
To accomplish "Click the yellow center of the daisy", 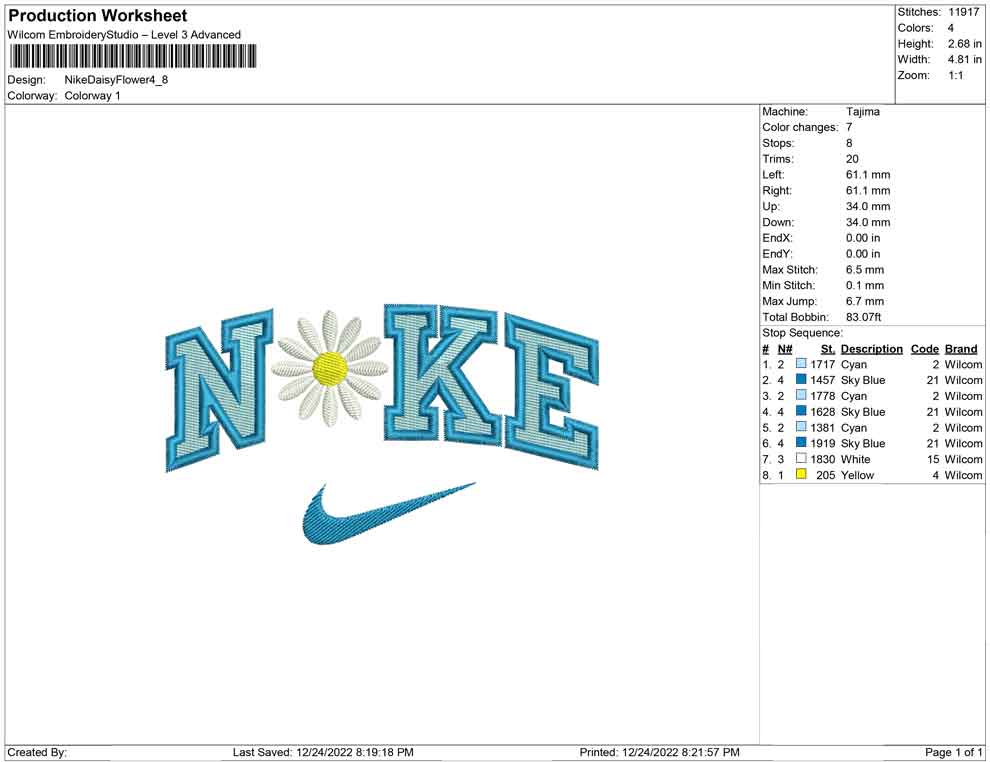I will click(x=330, y=368).
